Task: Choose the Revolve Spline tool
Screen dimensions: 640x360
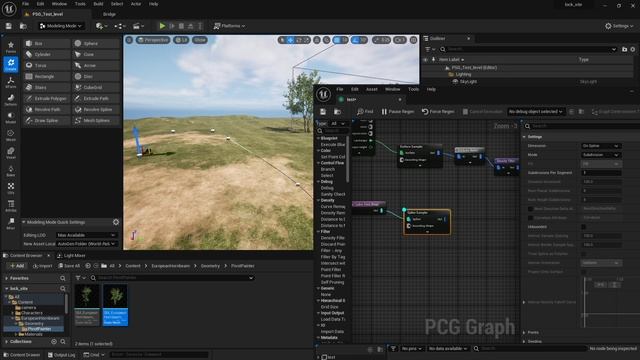Action: click(96, 109)
